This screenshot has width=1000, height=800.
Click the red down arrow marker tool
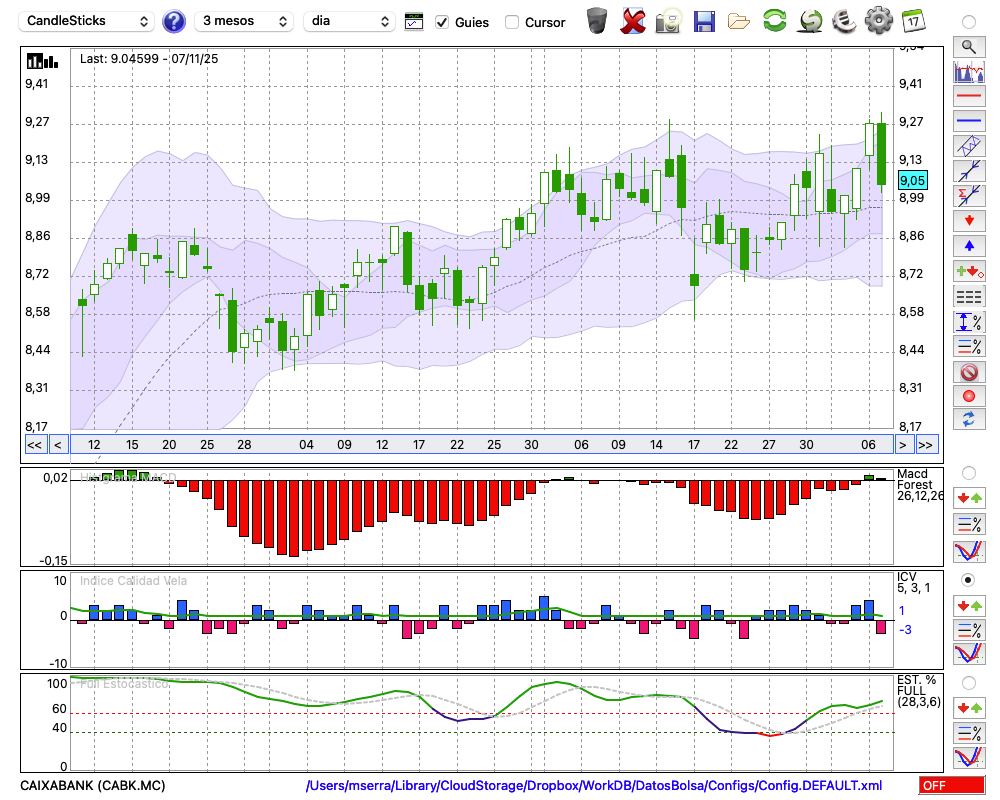click(x=969, y=221)
